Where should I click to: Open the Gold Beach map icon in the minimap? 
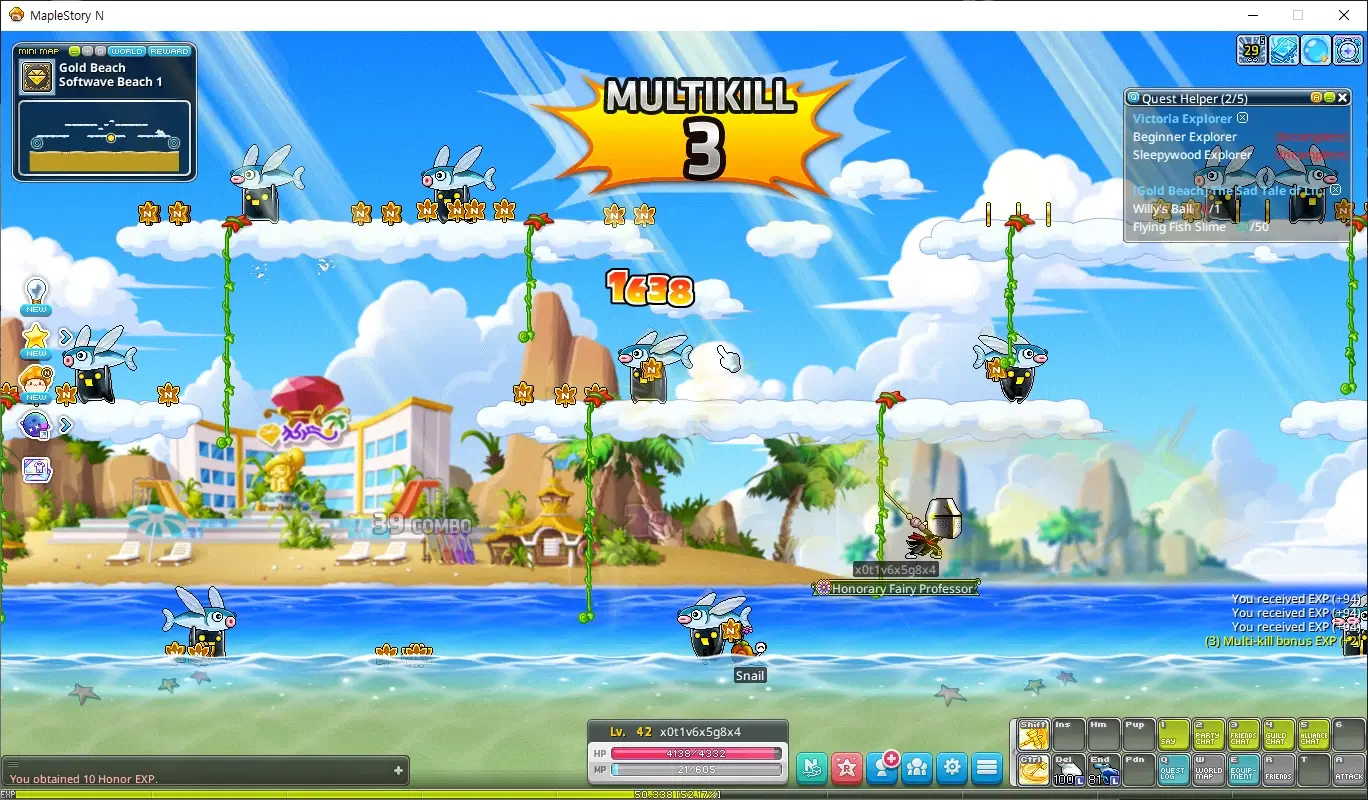(37, 77)
